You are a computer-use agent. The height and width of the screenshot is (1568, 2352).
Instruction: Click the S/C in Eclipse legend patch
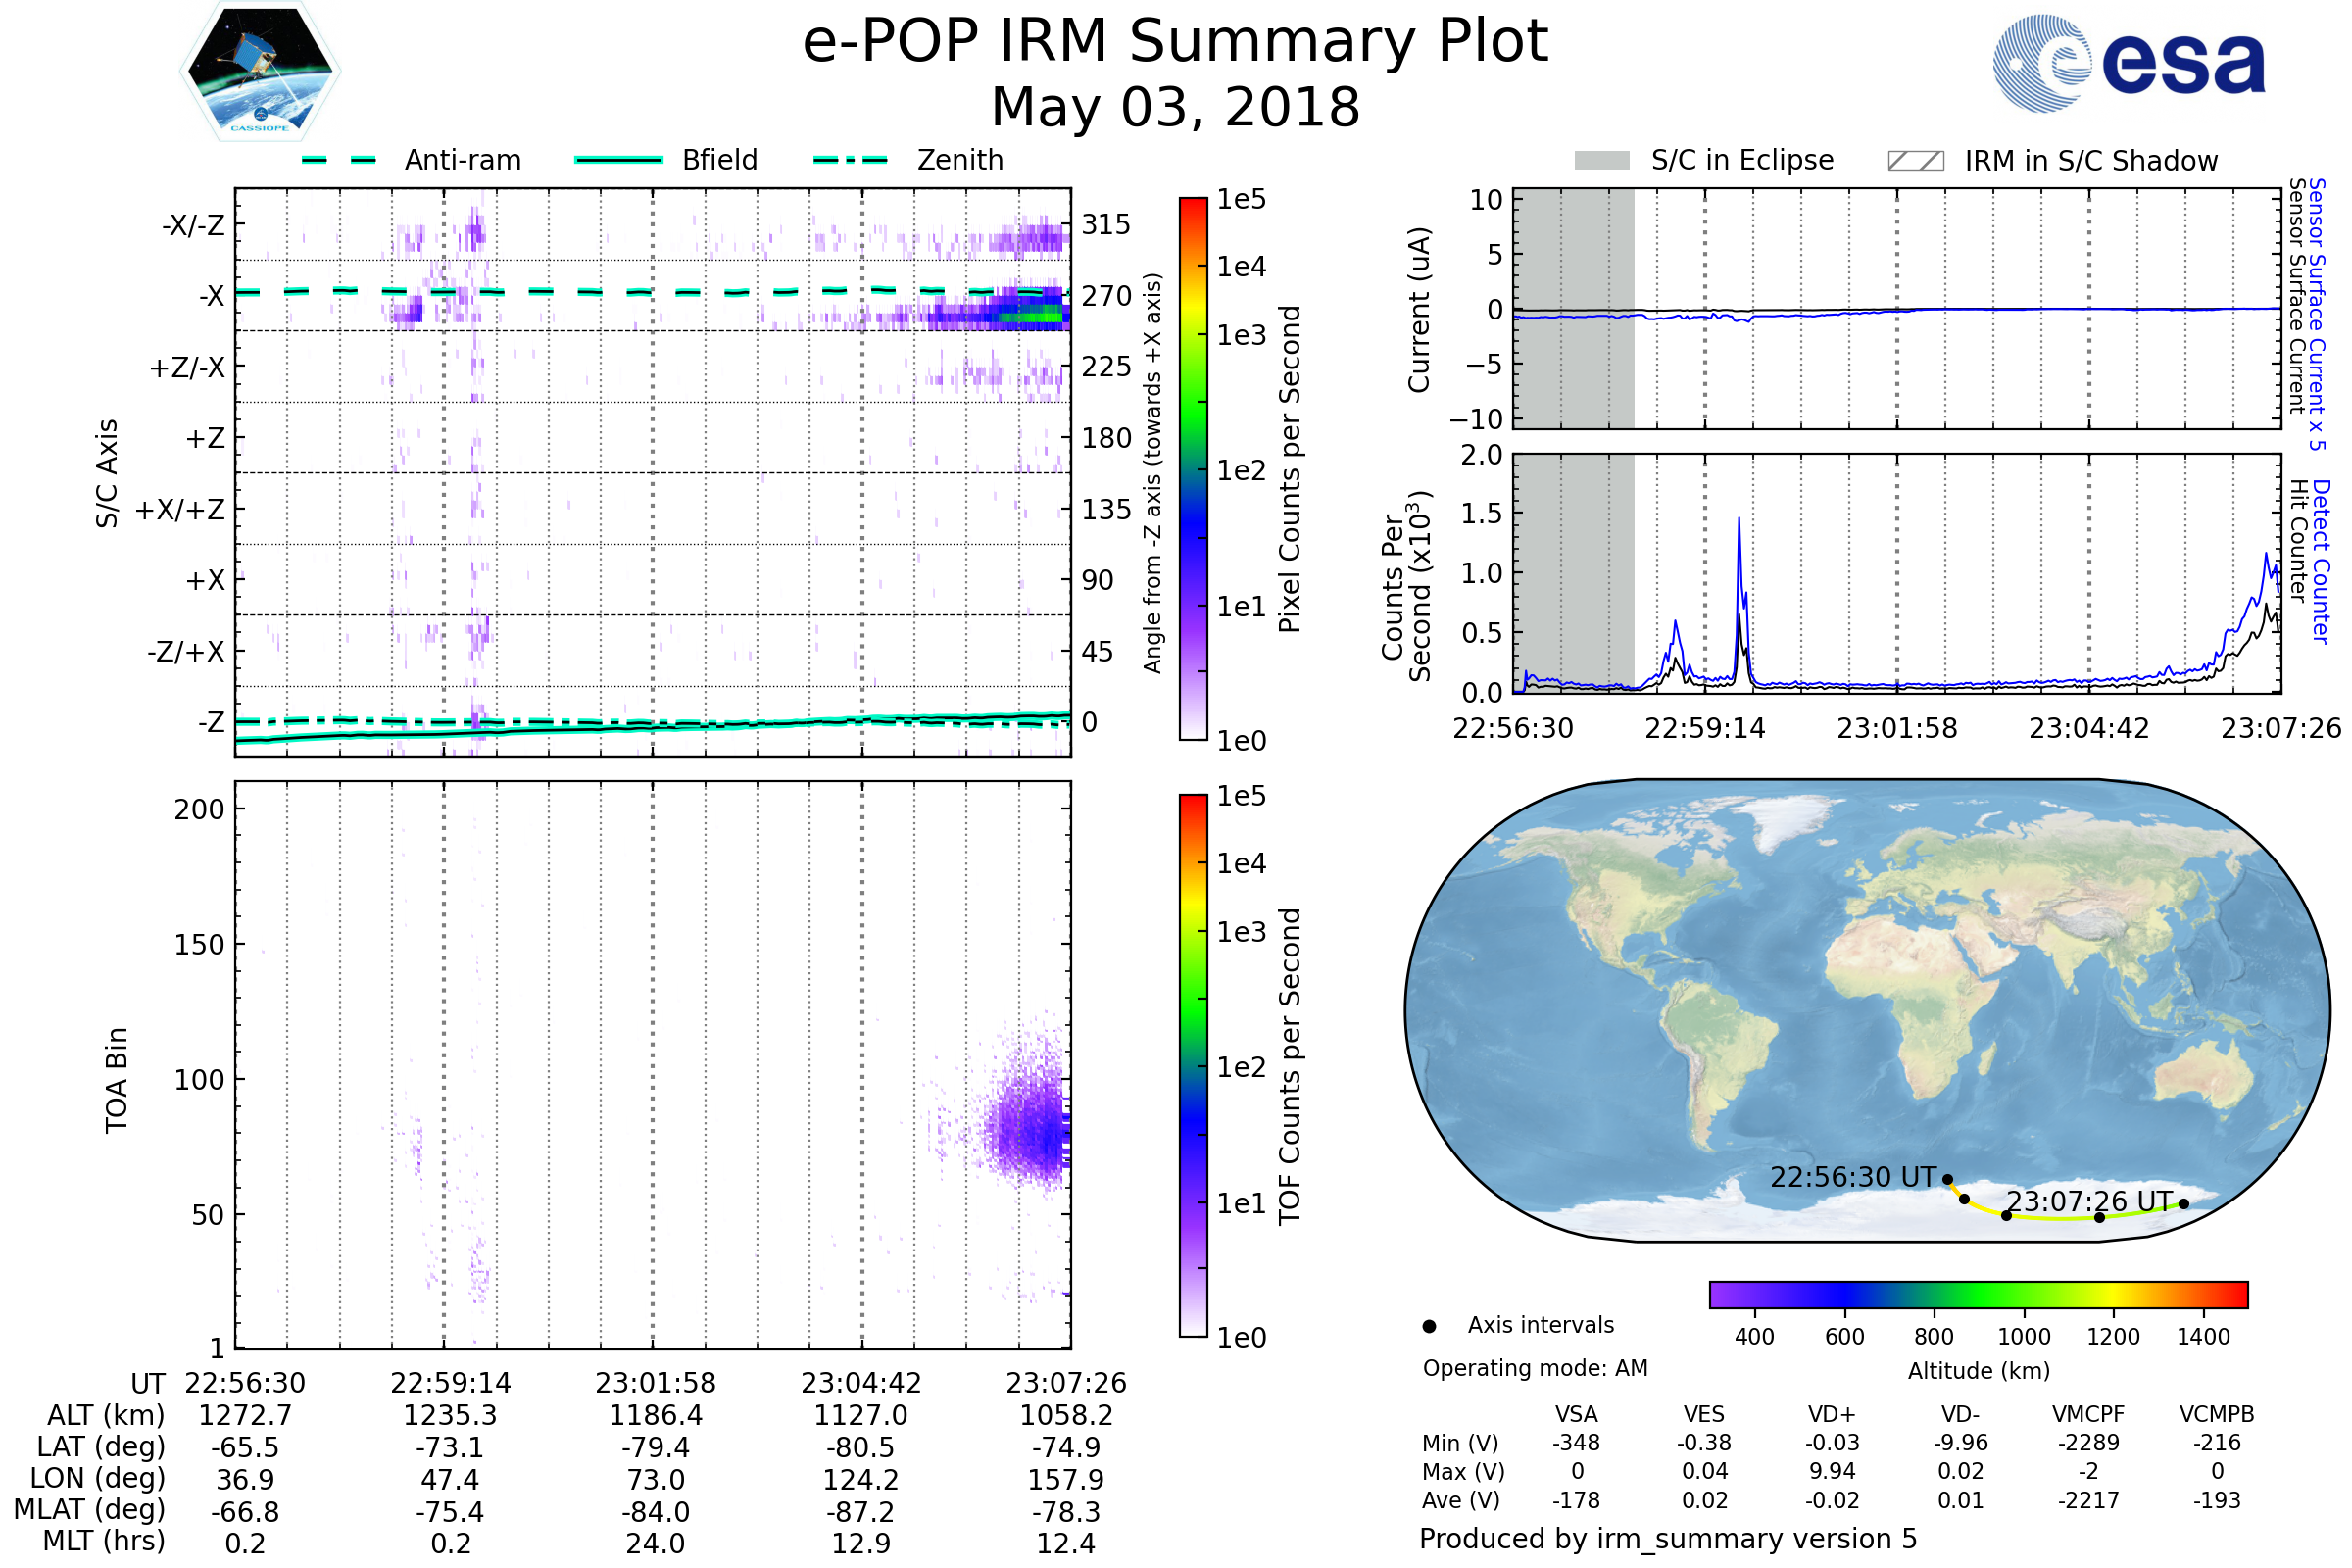[x=1602, y=161]
